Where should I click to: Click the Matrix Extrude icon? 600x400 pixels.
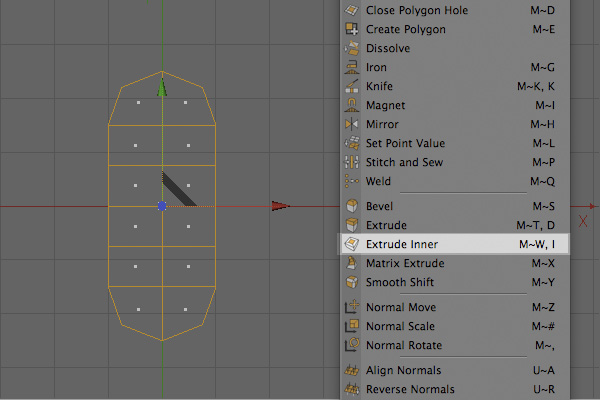352,263
